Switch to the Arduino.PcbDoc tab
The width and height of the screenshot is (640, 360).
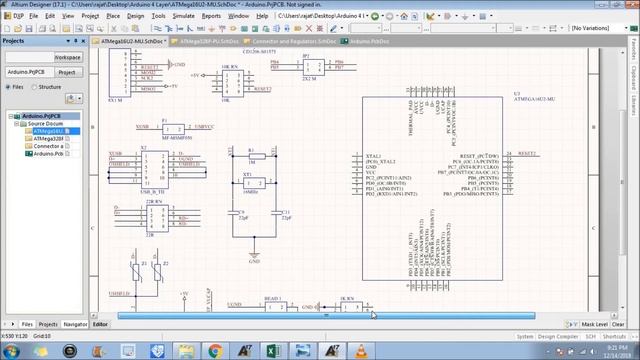[365, 41]
